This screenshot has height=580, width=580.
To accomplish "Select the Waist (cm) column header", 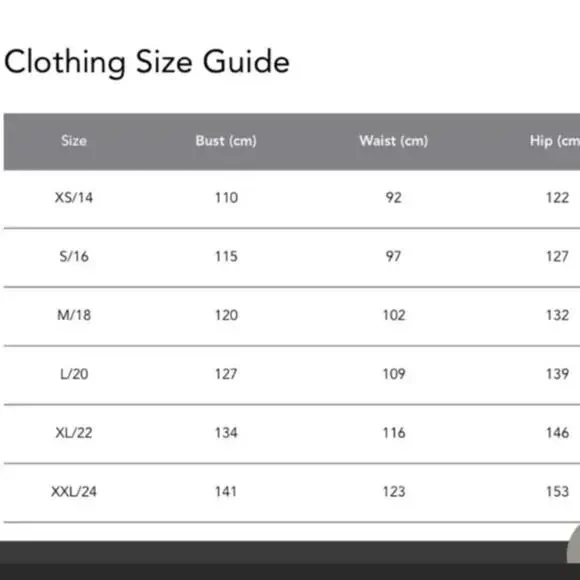I will [394, 141].
